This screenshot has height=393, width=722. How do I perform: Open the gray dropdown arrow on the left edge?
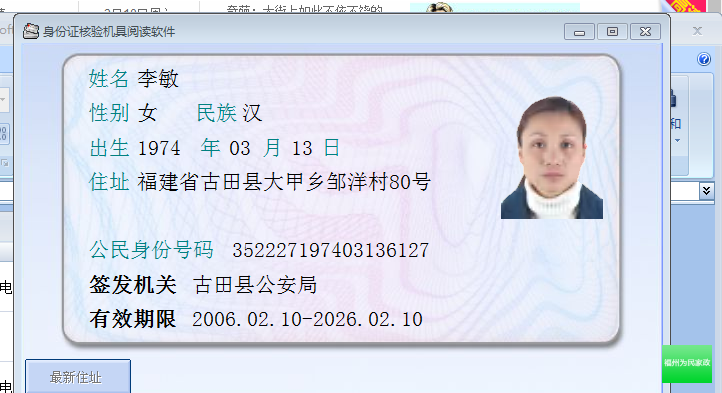pyautogui.click(x=3, y=99)
